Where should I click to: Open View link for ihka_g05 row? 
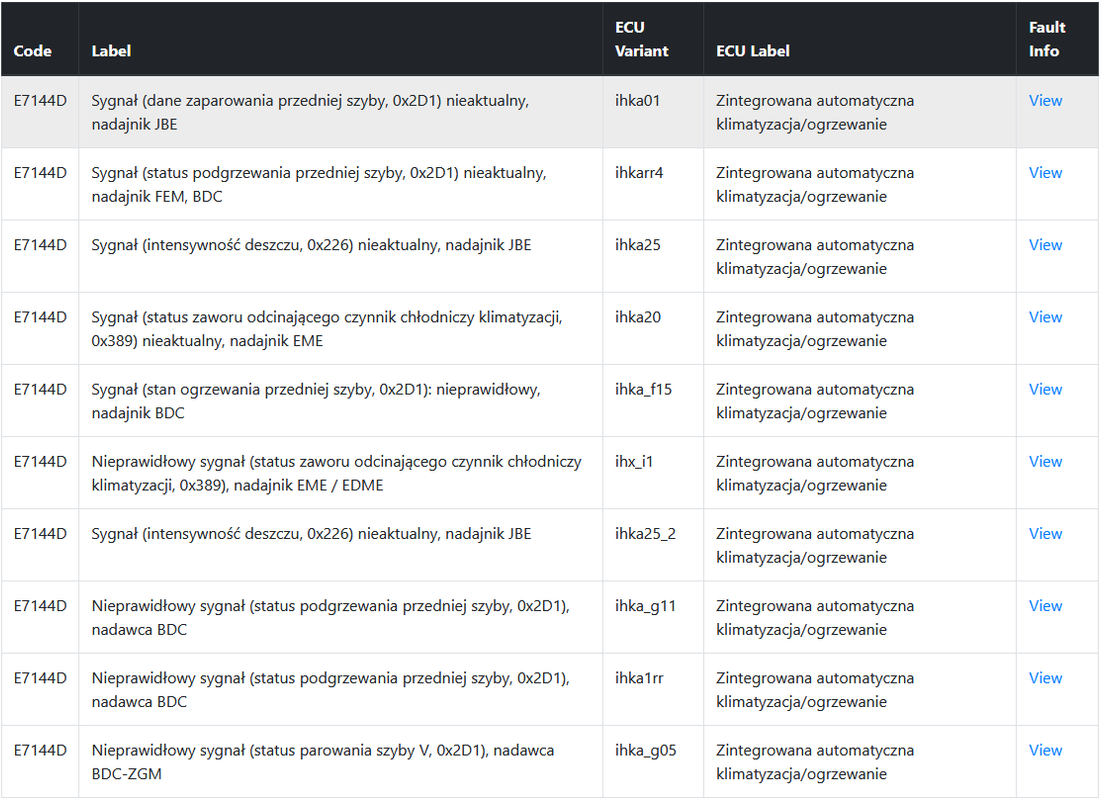click(x=1045, y=751)
